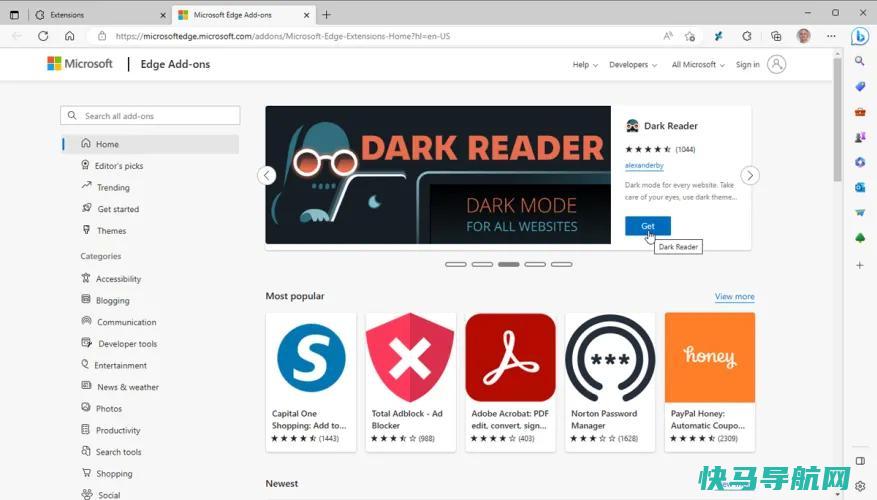Screen dimensions: 877x500
Task: Open the sidebar tools briefcase icon
Action: [860, 112]
